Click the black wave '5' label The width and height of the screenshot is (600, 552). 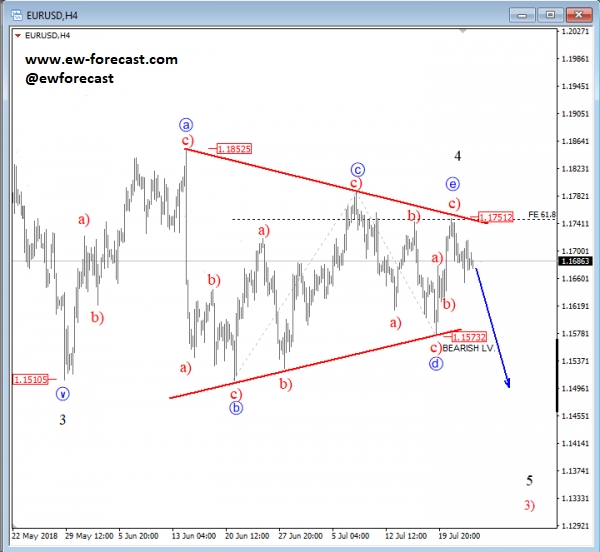click(529, 480)
